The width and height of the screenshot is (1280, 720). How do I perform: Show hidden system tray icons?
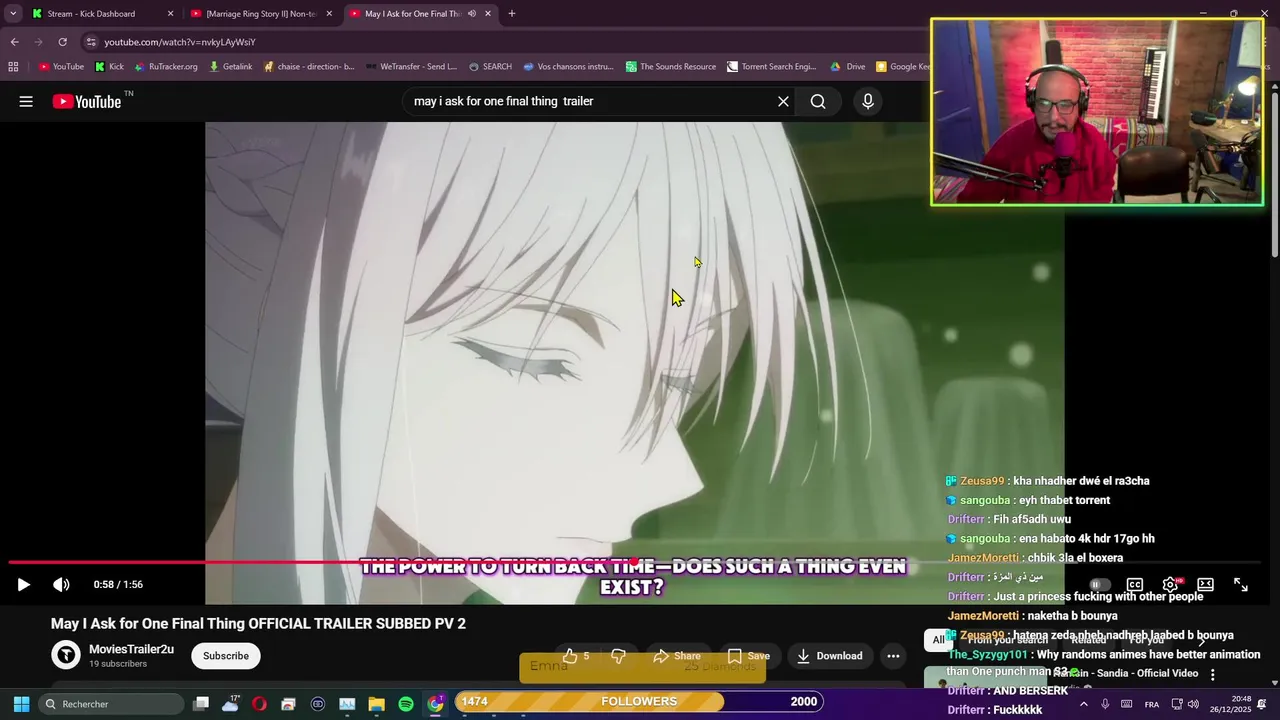pyautogui.click(x=1083, y=704)
